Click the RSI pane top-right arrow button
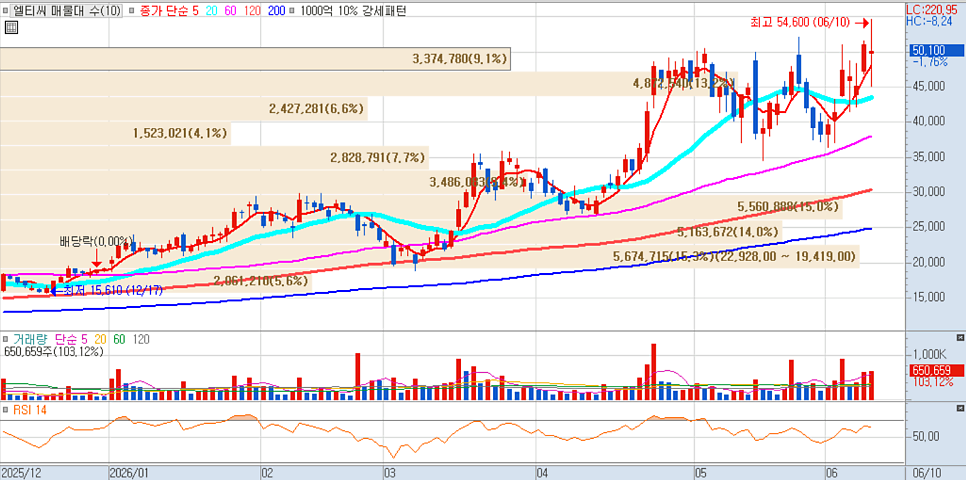Image resolution: width=966 pixels, height=480 pixels. tap(960, 409)
